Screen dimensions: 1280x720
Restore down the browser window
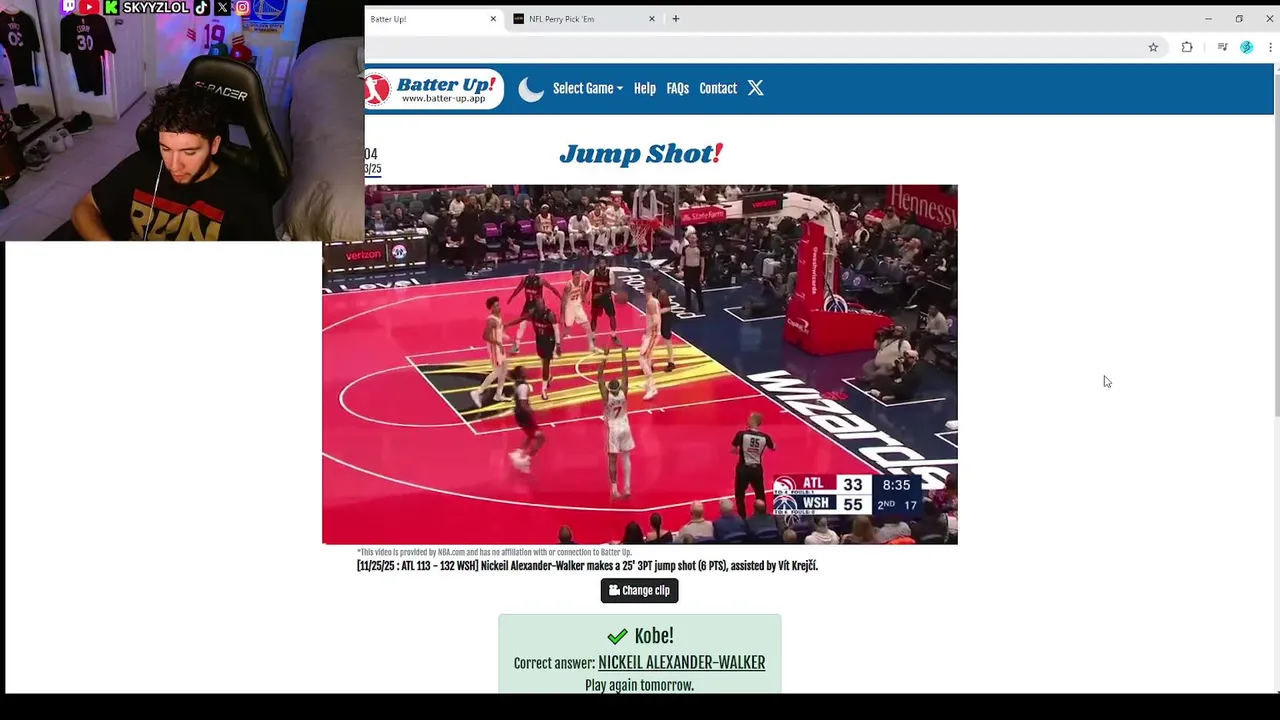[x=1239, y=19]
